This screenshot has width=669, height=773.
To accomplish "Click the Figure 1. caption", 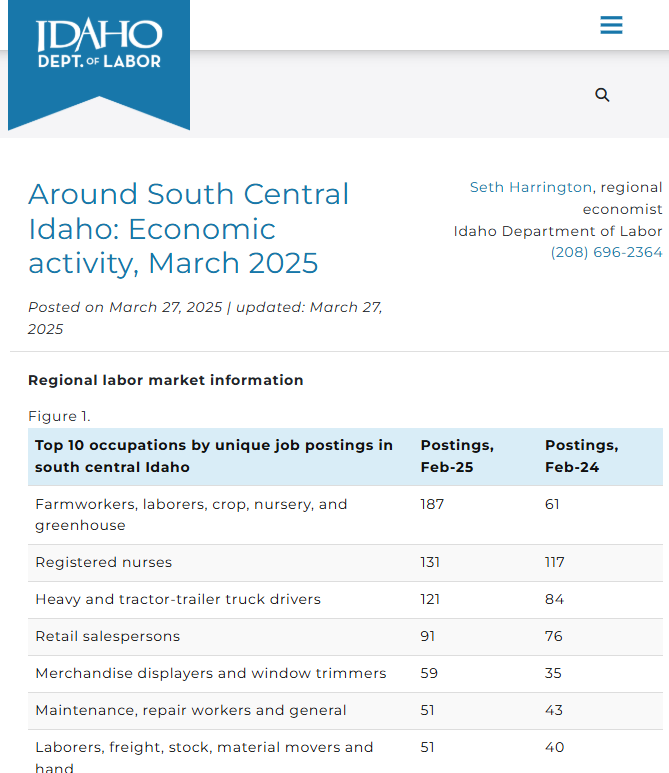I will (59, 416).
